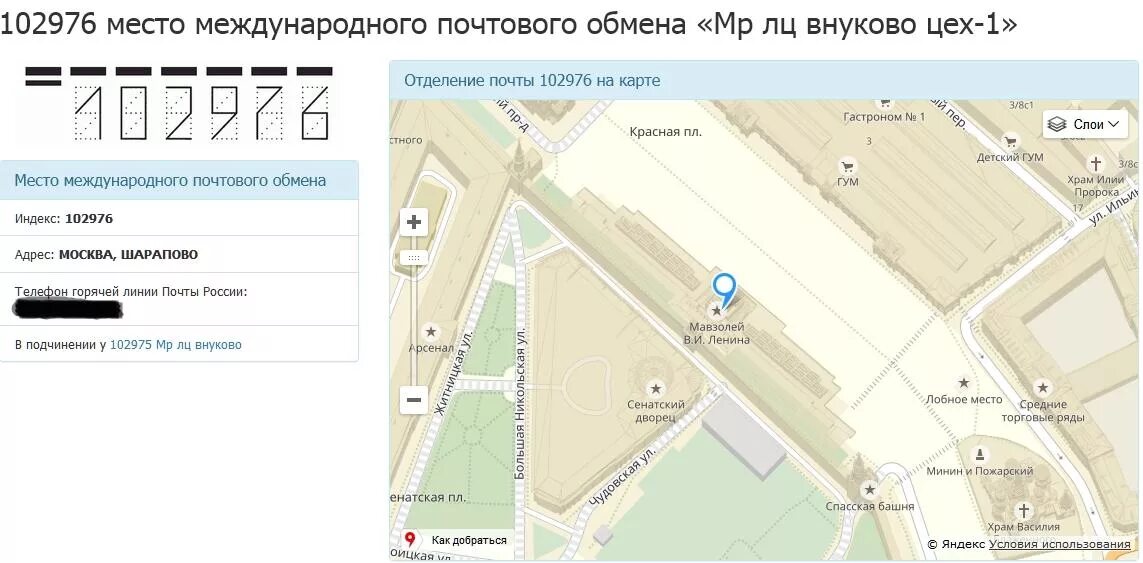Click the Гастроном № 1 cart icon

[884, 104]
